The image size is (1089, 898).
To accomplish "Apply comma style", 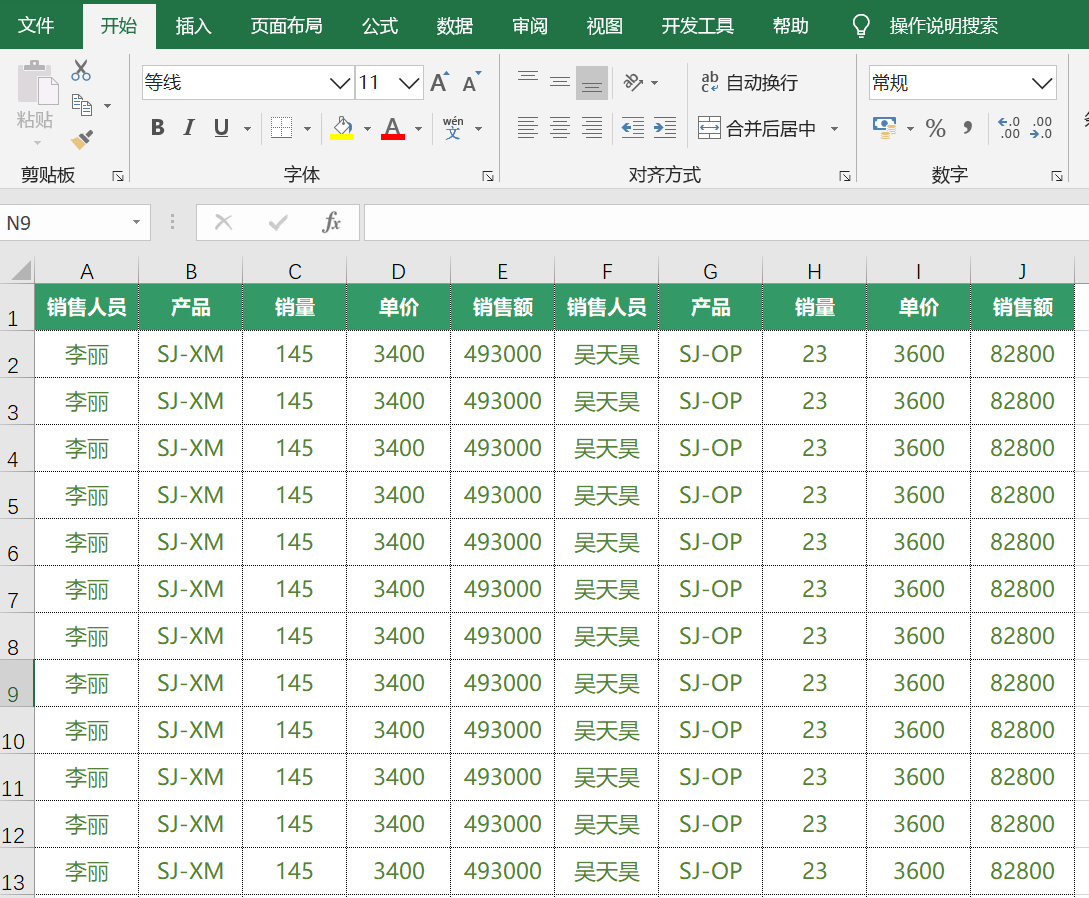I will (x=967, y=128).
